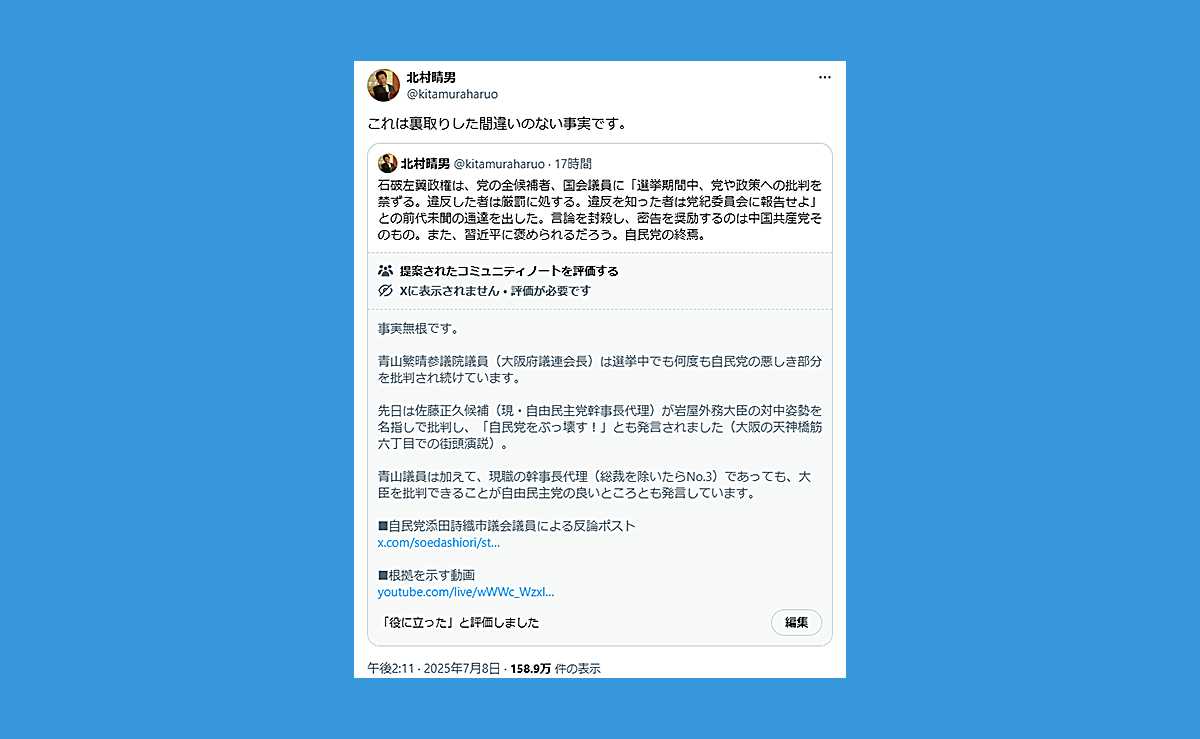The width and height of the screenshot is (1200, 739).
Task: Click the 「役に立った」と評価しました label
Action: point(460,623)
